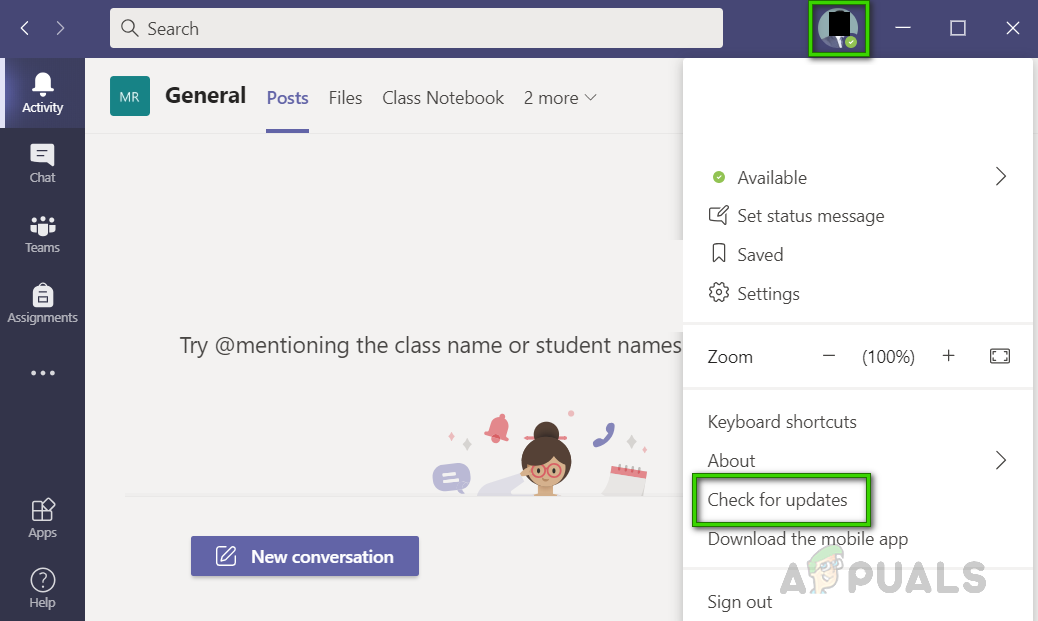Open the '2 more' tabs dropdown
1038x621 pixels.
point(560,98)
